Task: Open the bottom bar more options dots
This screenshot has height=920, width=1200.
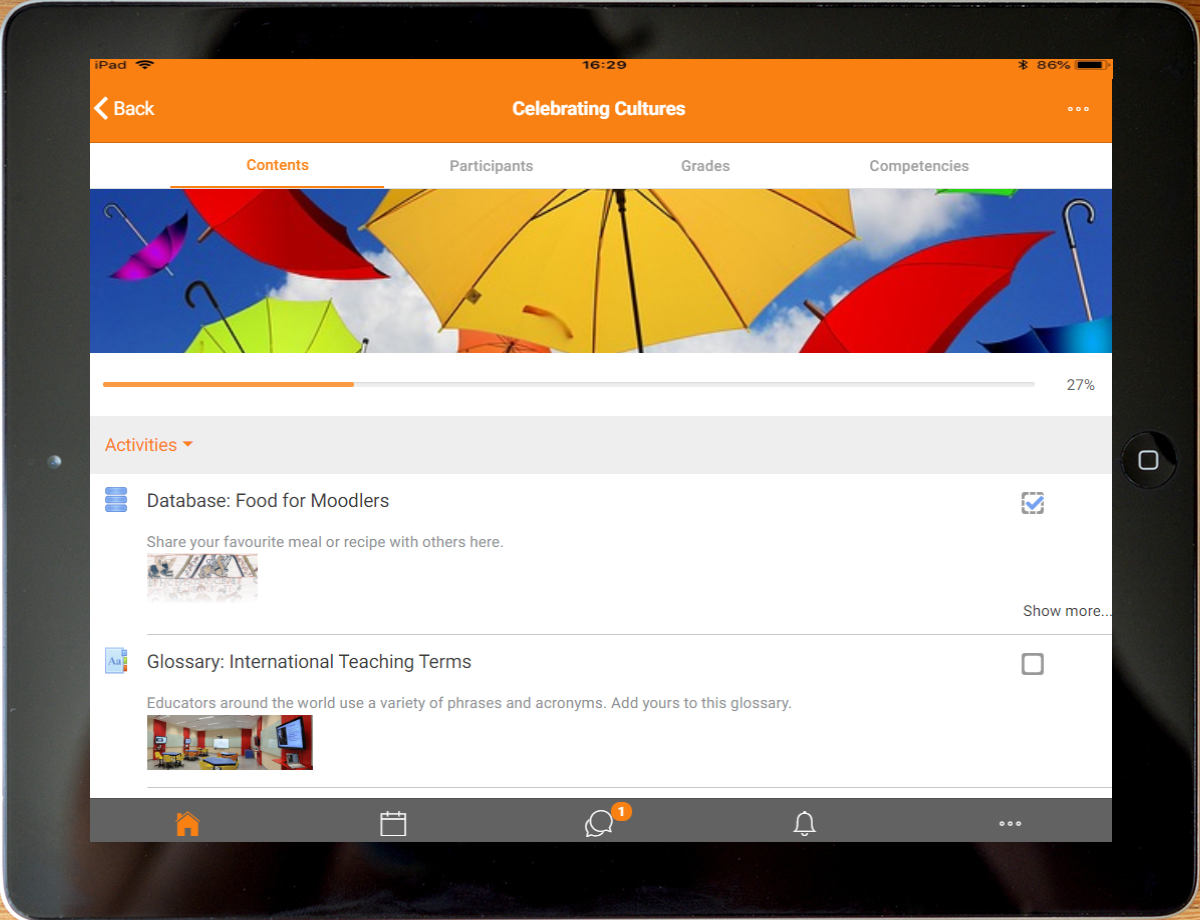Action: 1010,823
